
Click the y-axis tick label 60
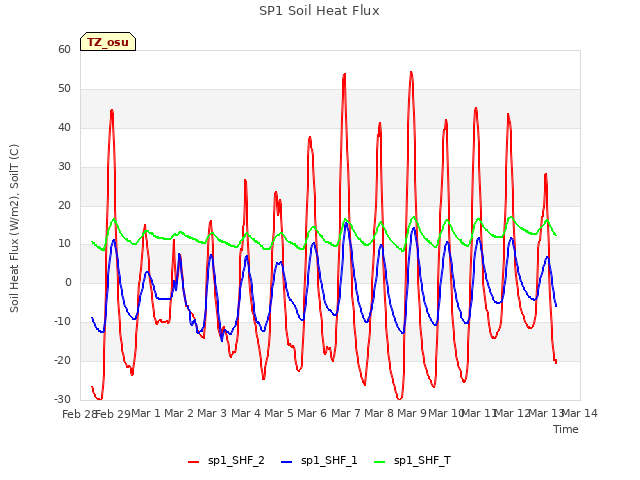coord(64,49)
